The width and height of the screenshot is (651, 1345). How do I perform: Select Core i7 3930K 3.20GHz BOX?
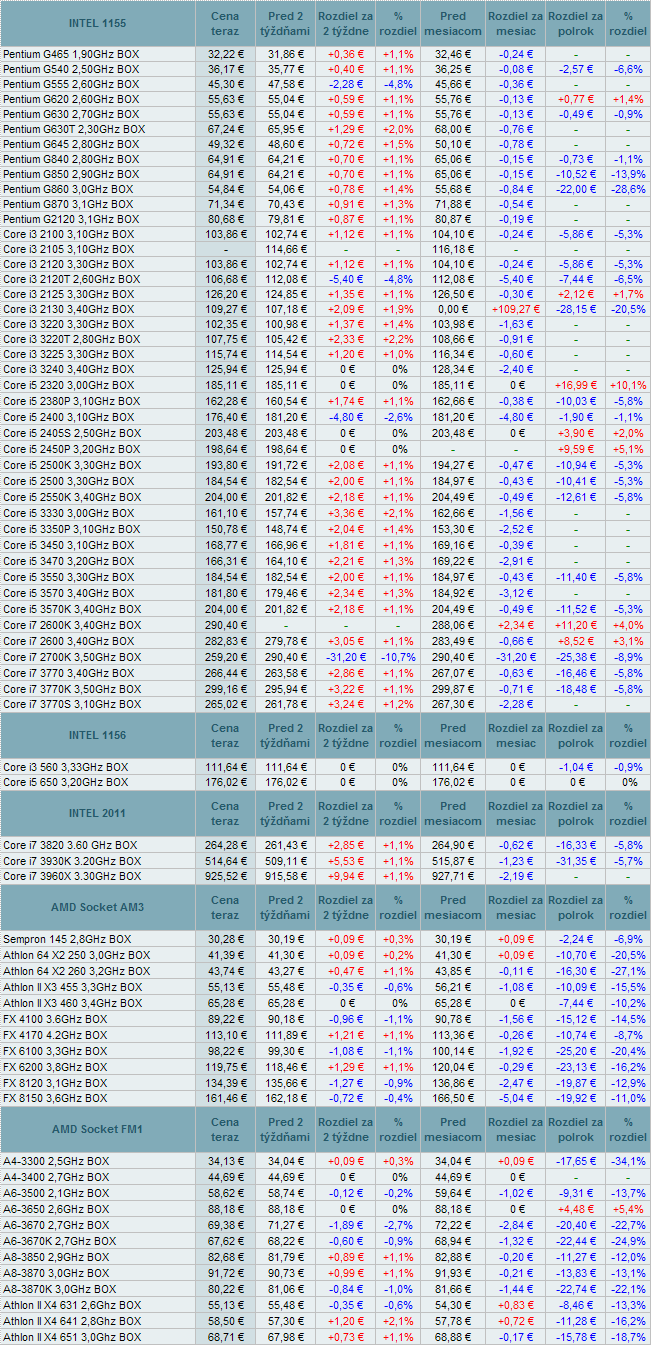click(x=71, y=861)
